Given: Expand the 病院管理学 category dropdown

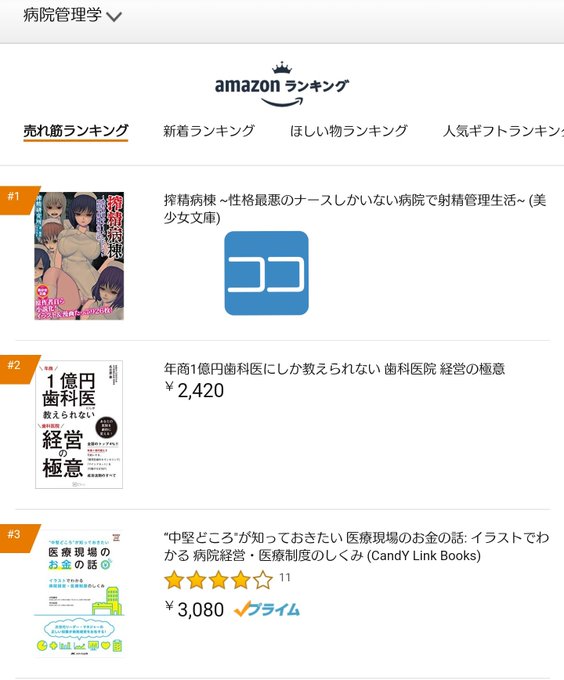Looking at the screenshot, I should tap(72, 16).
